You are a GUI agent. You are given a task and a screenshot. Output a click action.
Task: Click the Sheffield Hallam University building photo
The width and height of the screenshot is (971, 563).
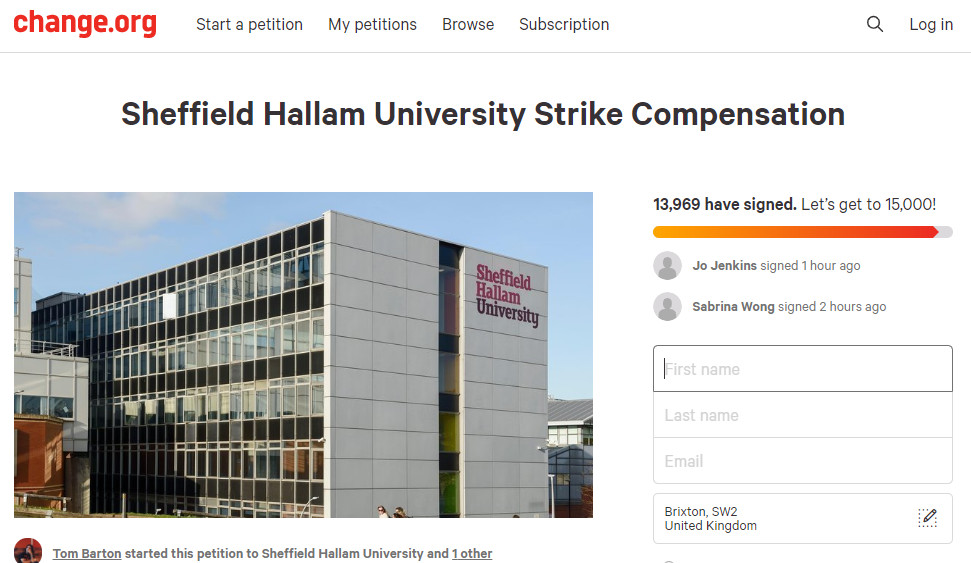coord(303,355)
